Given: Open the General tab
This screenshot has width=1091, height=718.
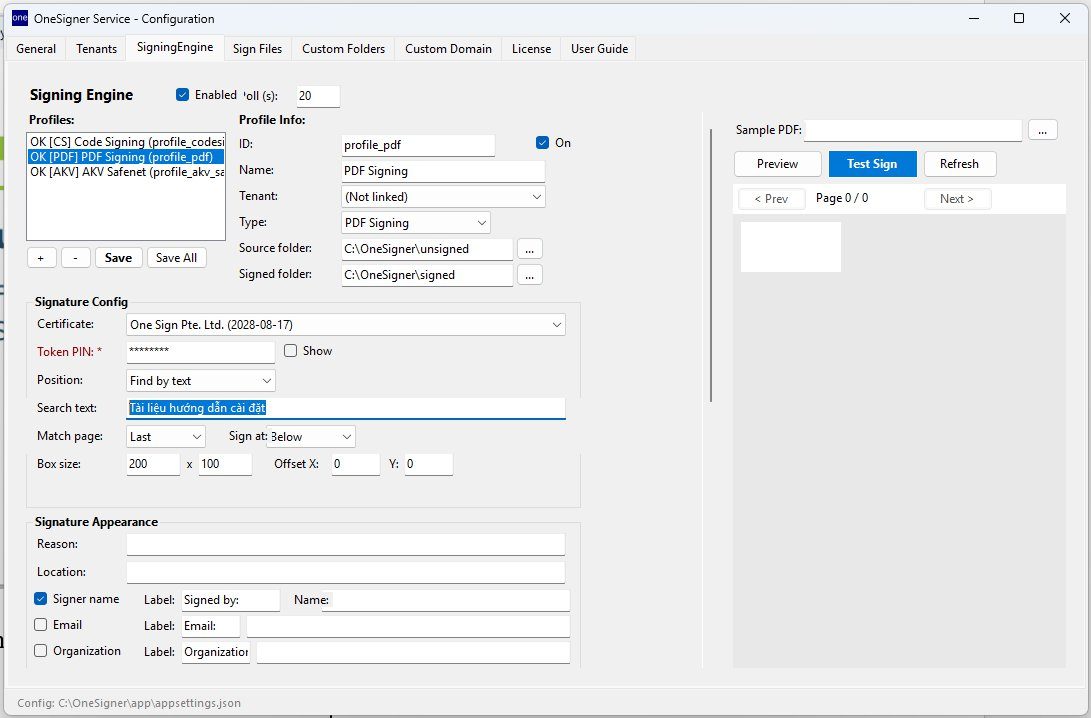Looking at the screenshot, I should pyautogui.click(x=36, y=49).
